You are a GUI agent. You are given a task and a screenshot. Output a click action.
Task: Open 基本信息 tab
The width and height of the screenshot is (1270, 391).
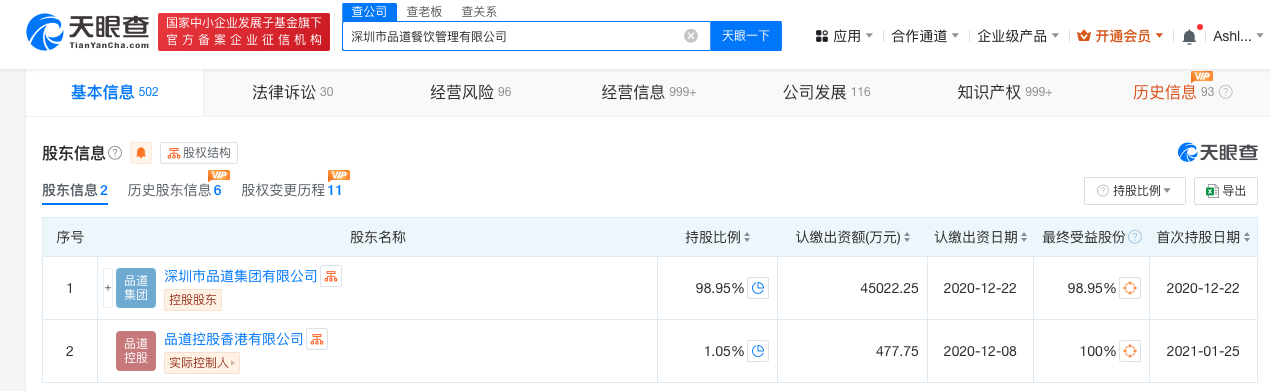tap(114, 93)
